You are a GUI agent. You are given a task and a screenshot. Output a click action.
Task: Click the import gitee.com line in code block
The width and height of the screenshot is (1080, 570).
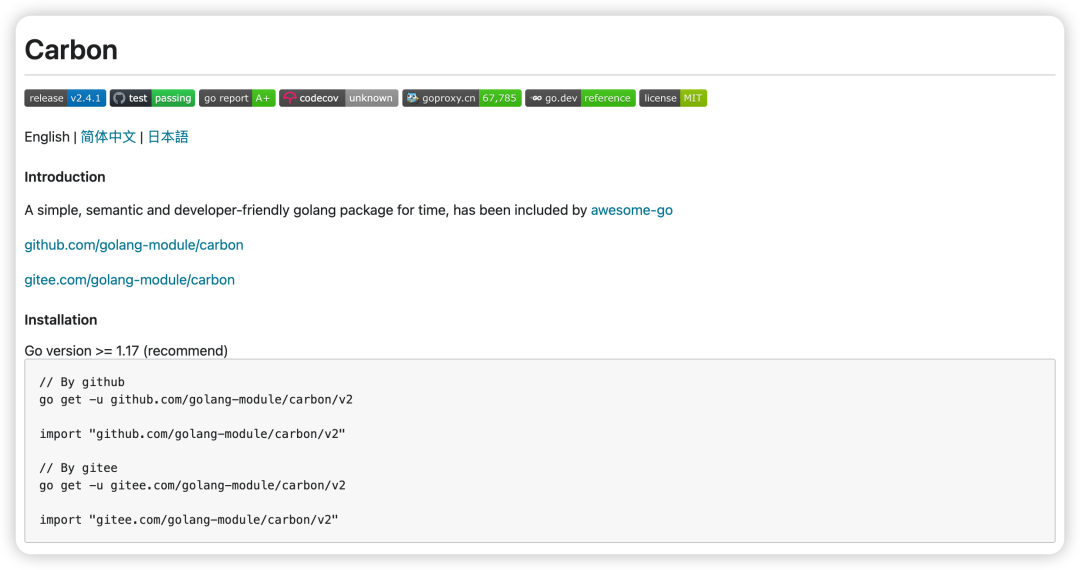point(189,520)
